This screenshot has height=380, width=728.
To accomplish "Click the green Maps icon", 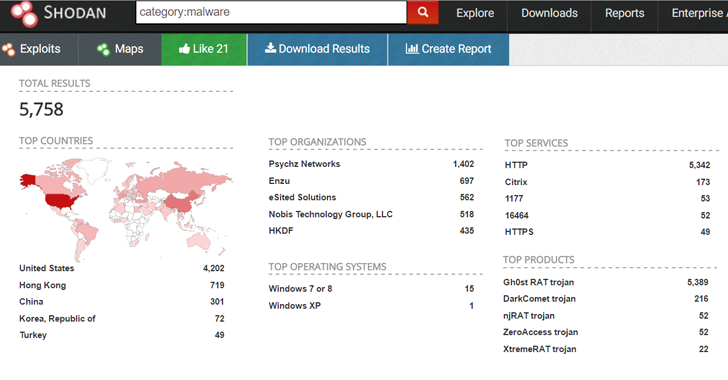I will 103,49.
